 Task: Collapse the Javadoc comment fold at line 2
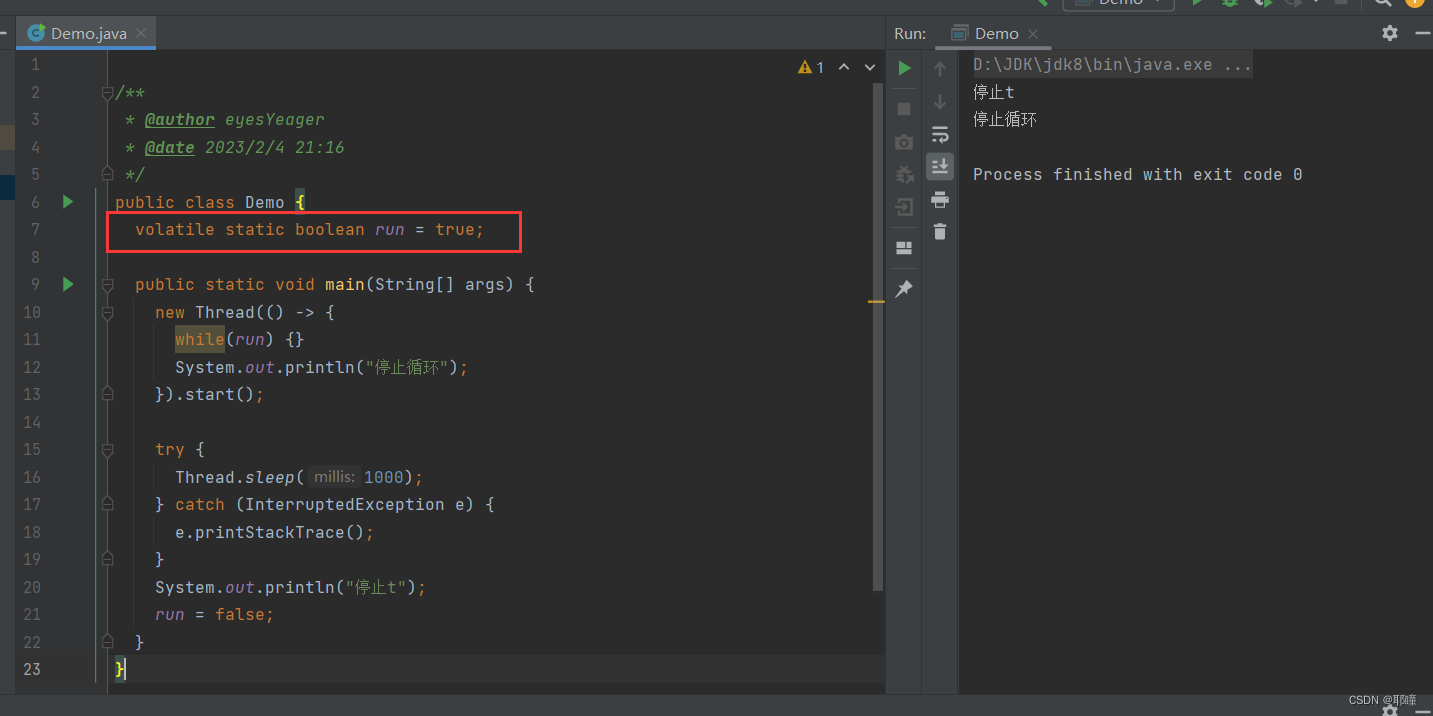click(x=108, y=93)
